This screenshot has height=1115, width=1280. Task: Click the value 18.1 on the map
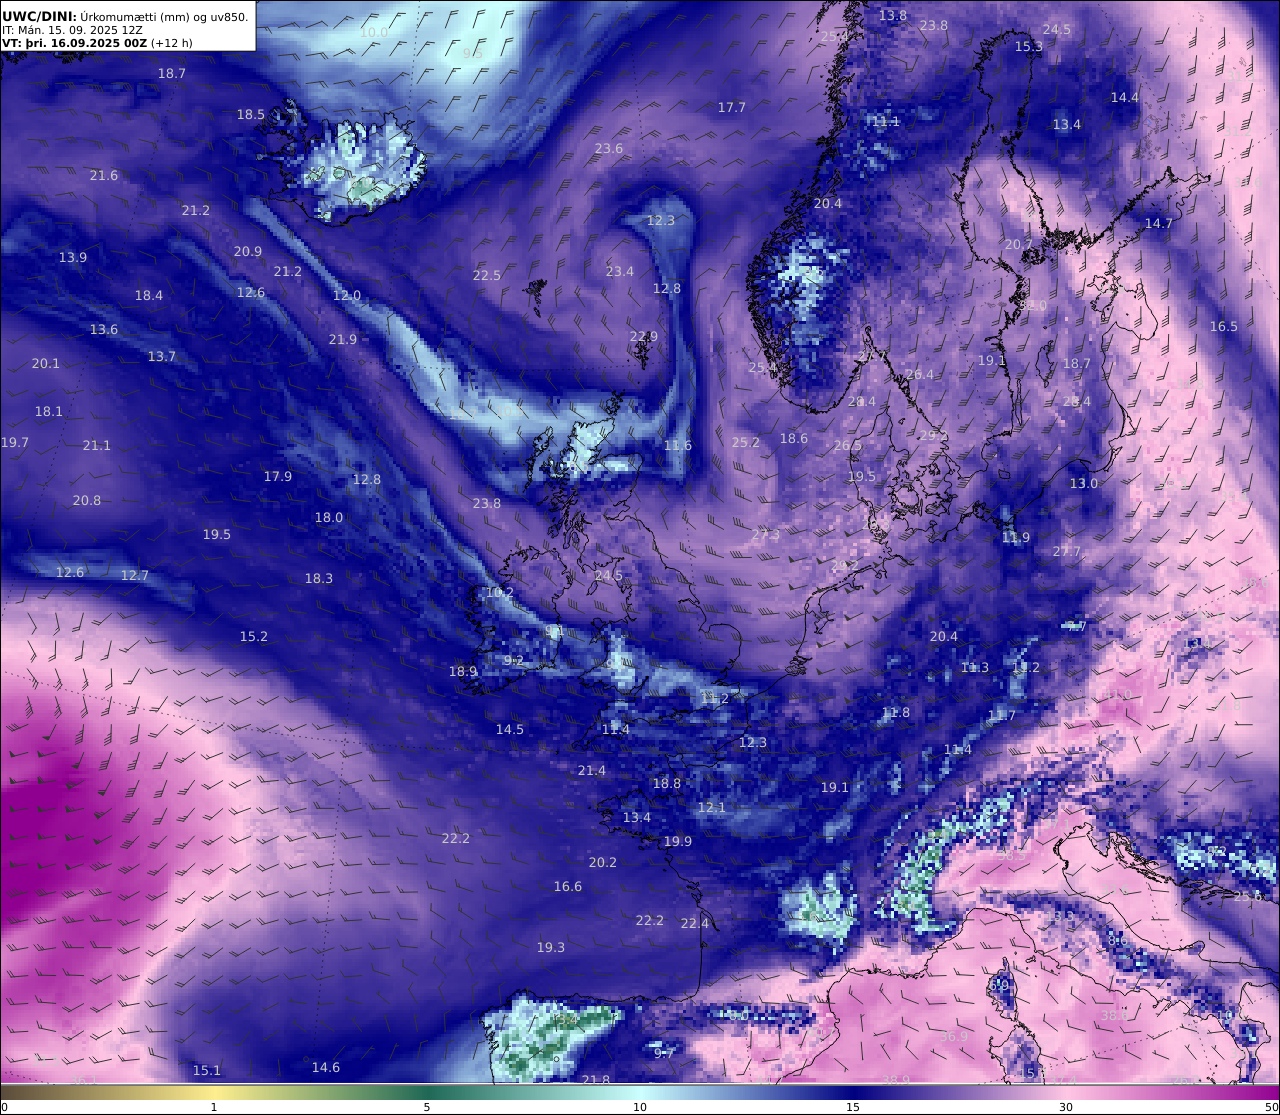[x=49, y=412]
